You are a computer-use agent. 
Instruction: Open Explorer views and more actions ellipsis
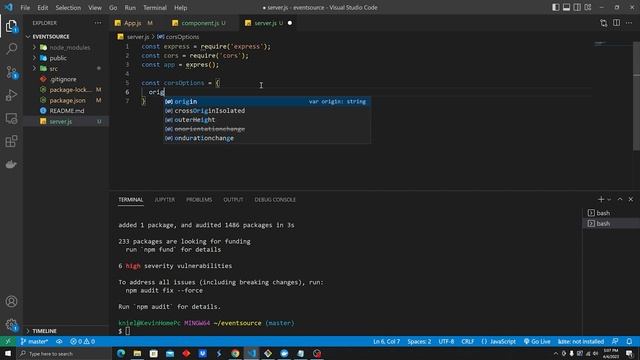[98, 23]
